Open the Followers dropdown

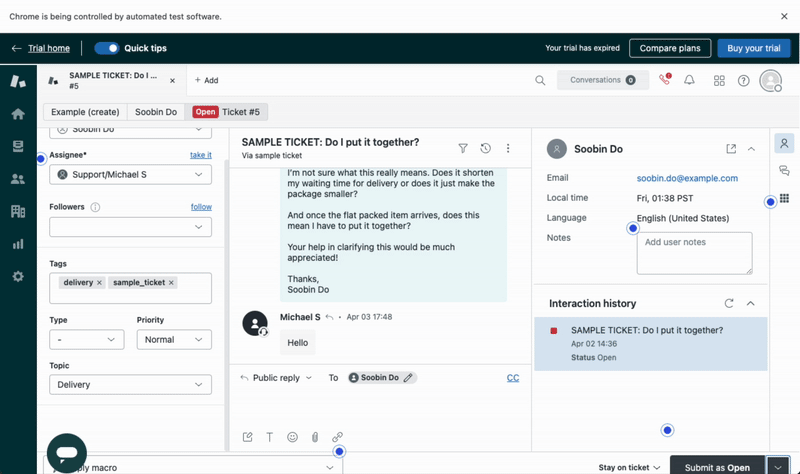pyautogui.click(x=131, y=227)
